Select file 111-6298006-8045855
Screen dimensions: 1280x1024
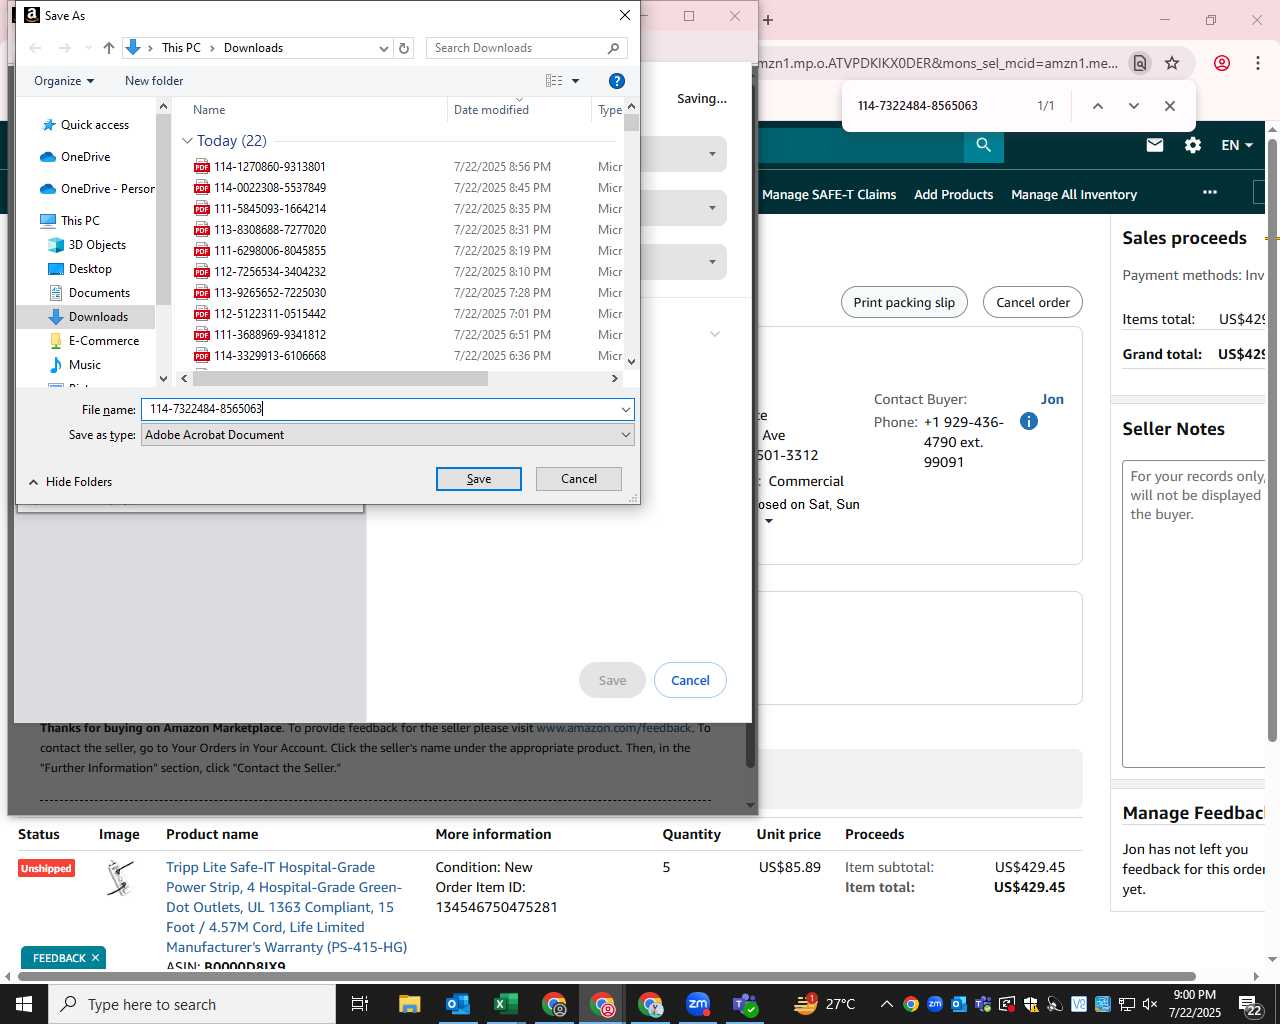(270, 251)
